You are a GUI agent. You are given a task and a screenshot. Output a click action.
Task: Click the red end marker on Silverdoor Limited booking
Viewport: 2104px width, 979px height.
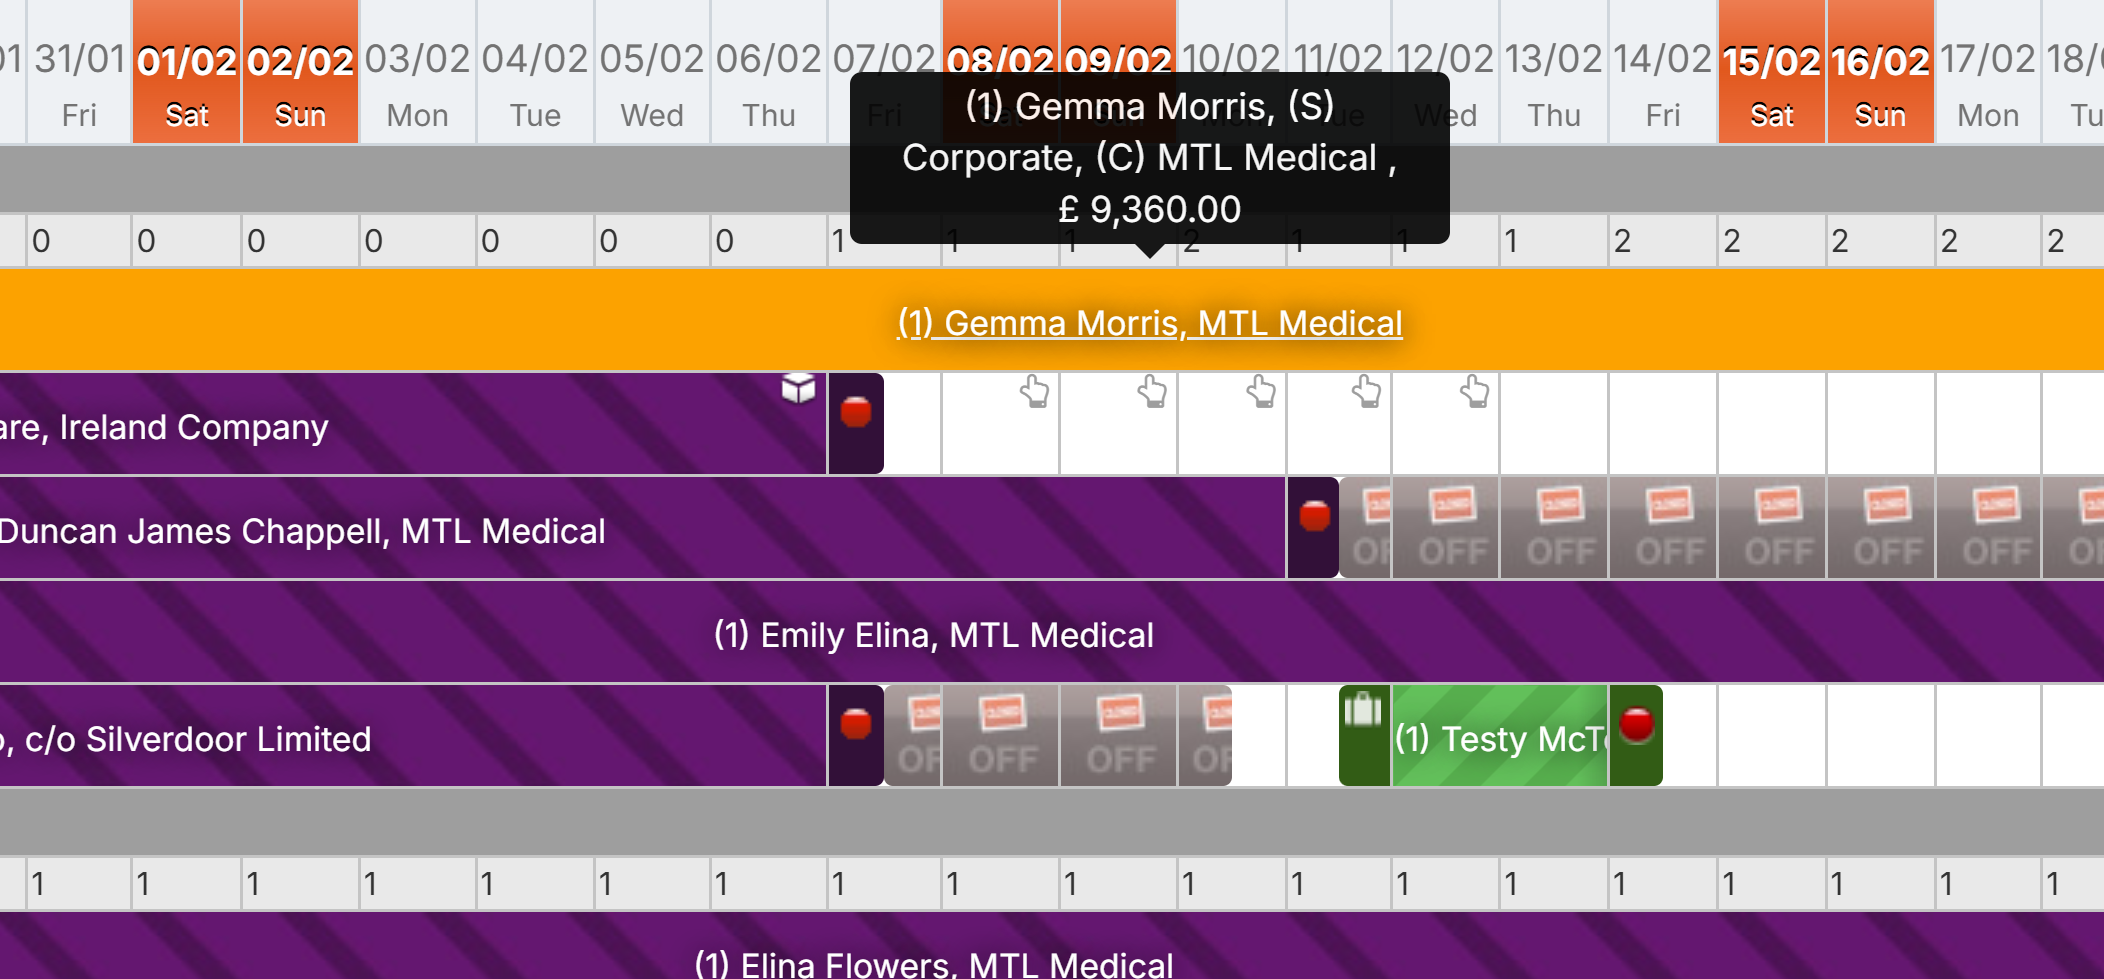coord(856,724)
